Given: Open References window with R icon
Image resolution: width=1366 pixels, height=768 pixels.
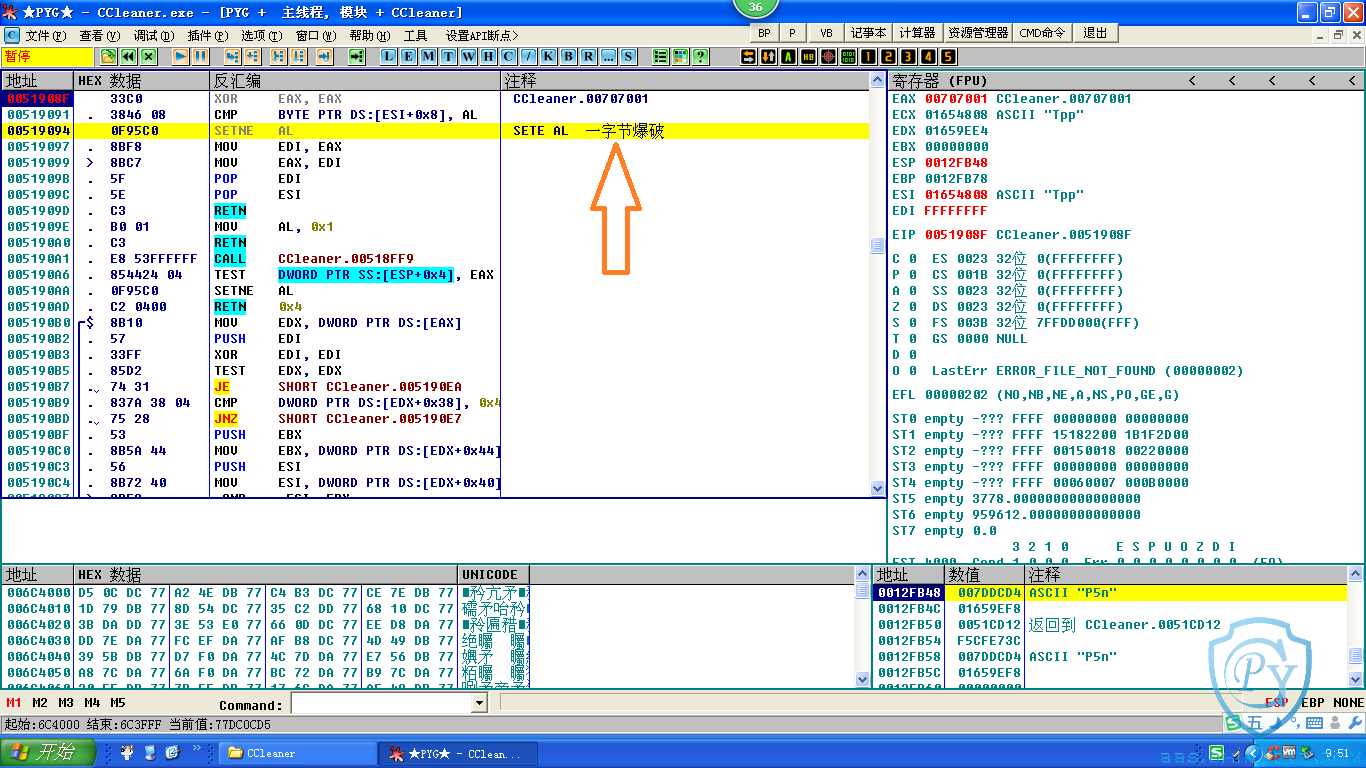Looking at the screenshot, I should [588, 57].
